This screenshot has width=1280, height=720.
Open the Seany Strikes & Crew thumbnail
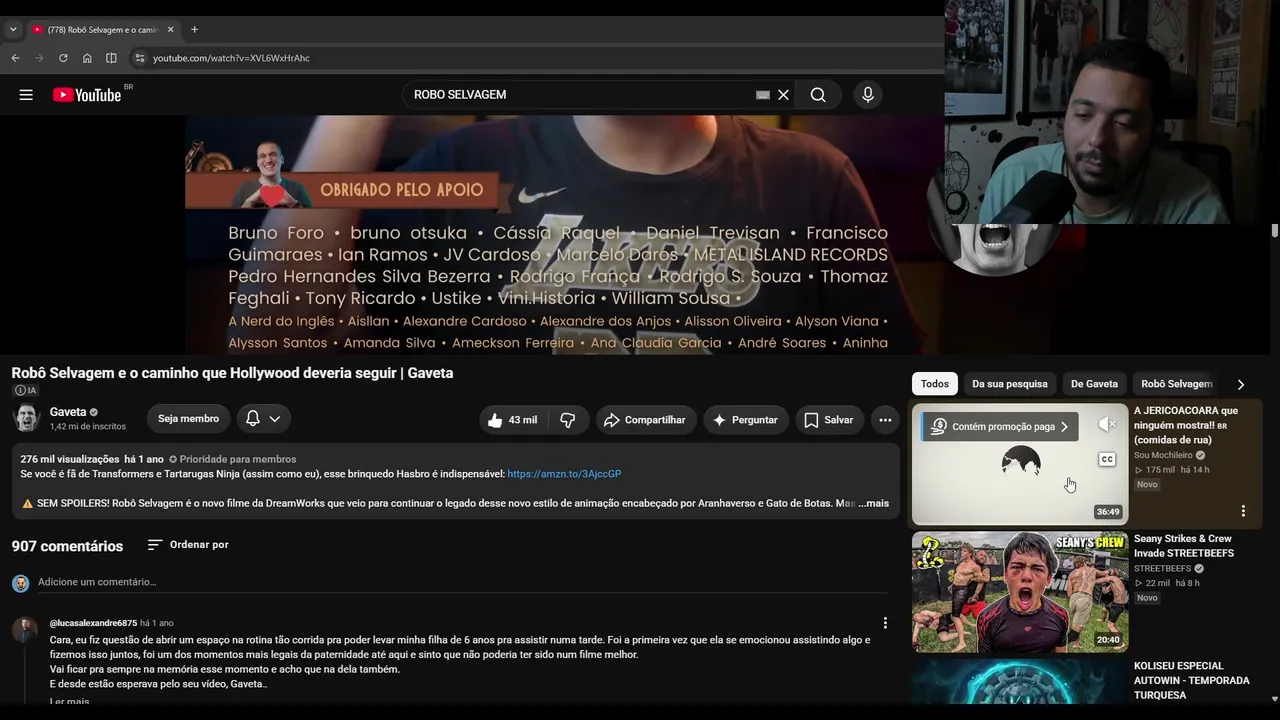click(1020, 592)
